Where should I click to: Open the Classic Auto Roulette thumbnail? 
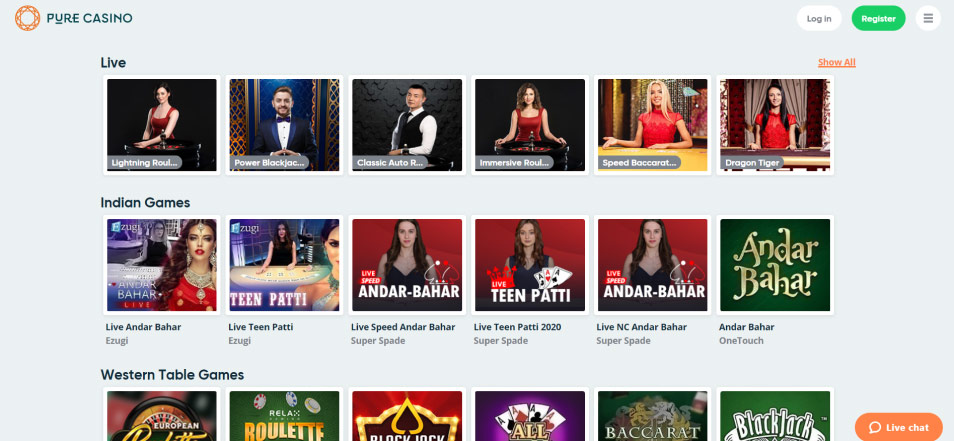tap(407, 125)
